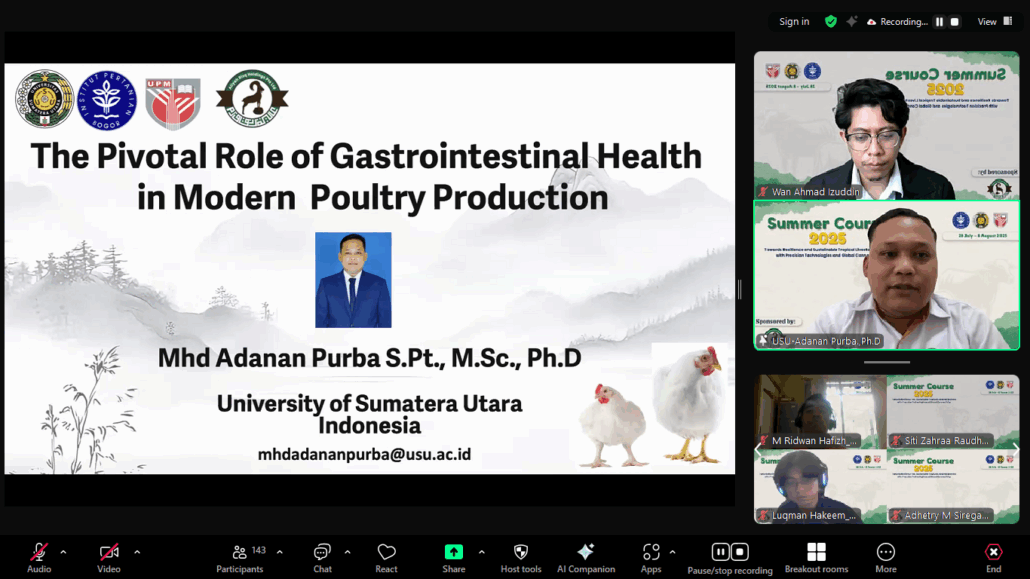
Task: Click the green Share screen icon
Action: tap(453, 553)
